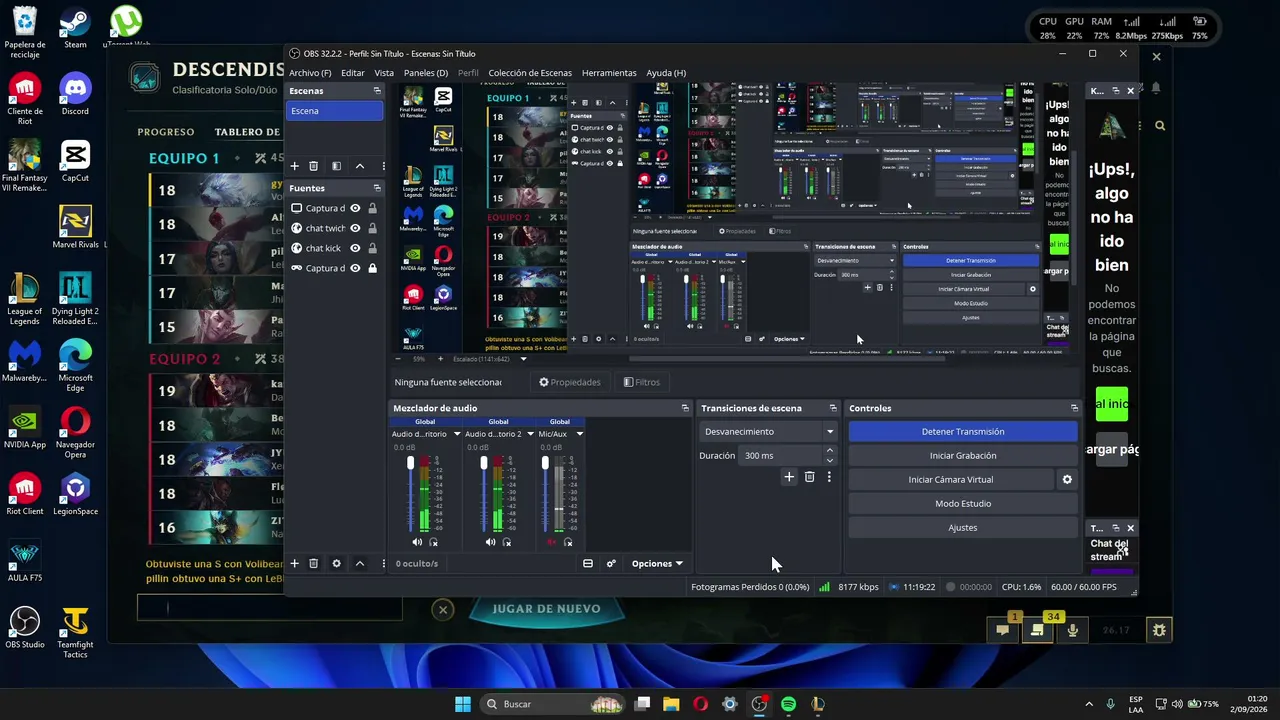Click Detener Transmisión button

point(963,432)
